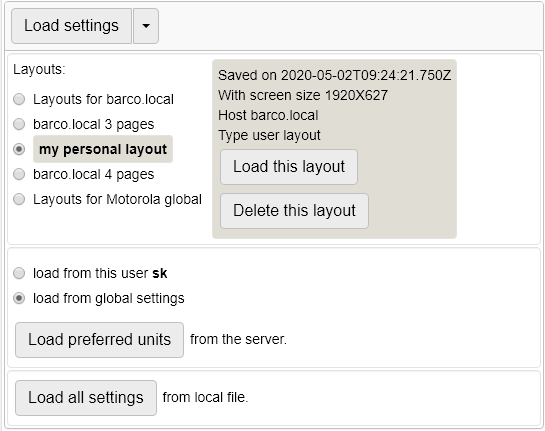Click the screen size 1920X627 line
Screen dimensions: 545x431
point(303,95)
